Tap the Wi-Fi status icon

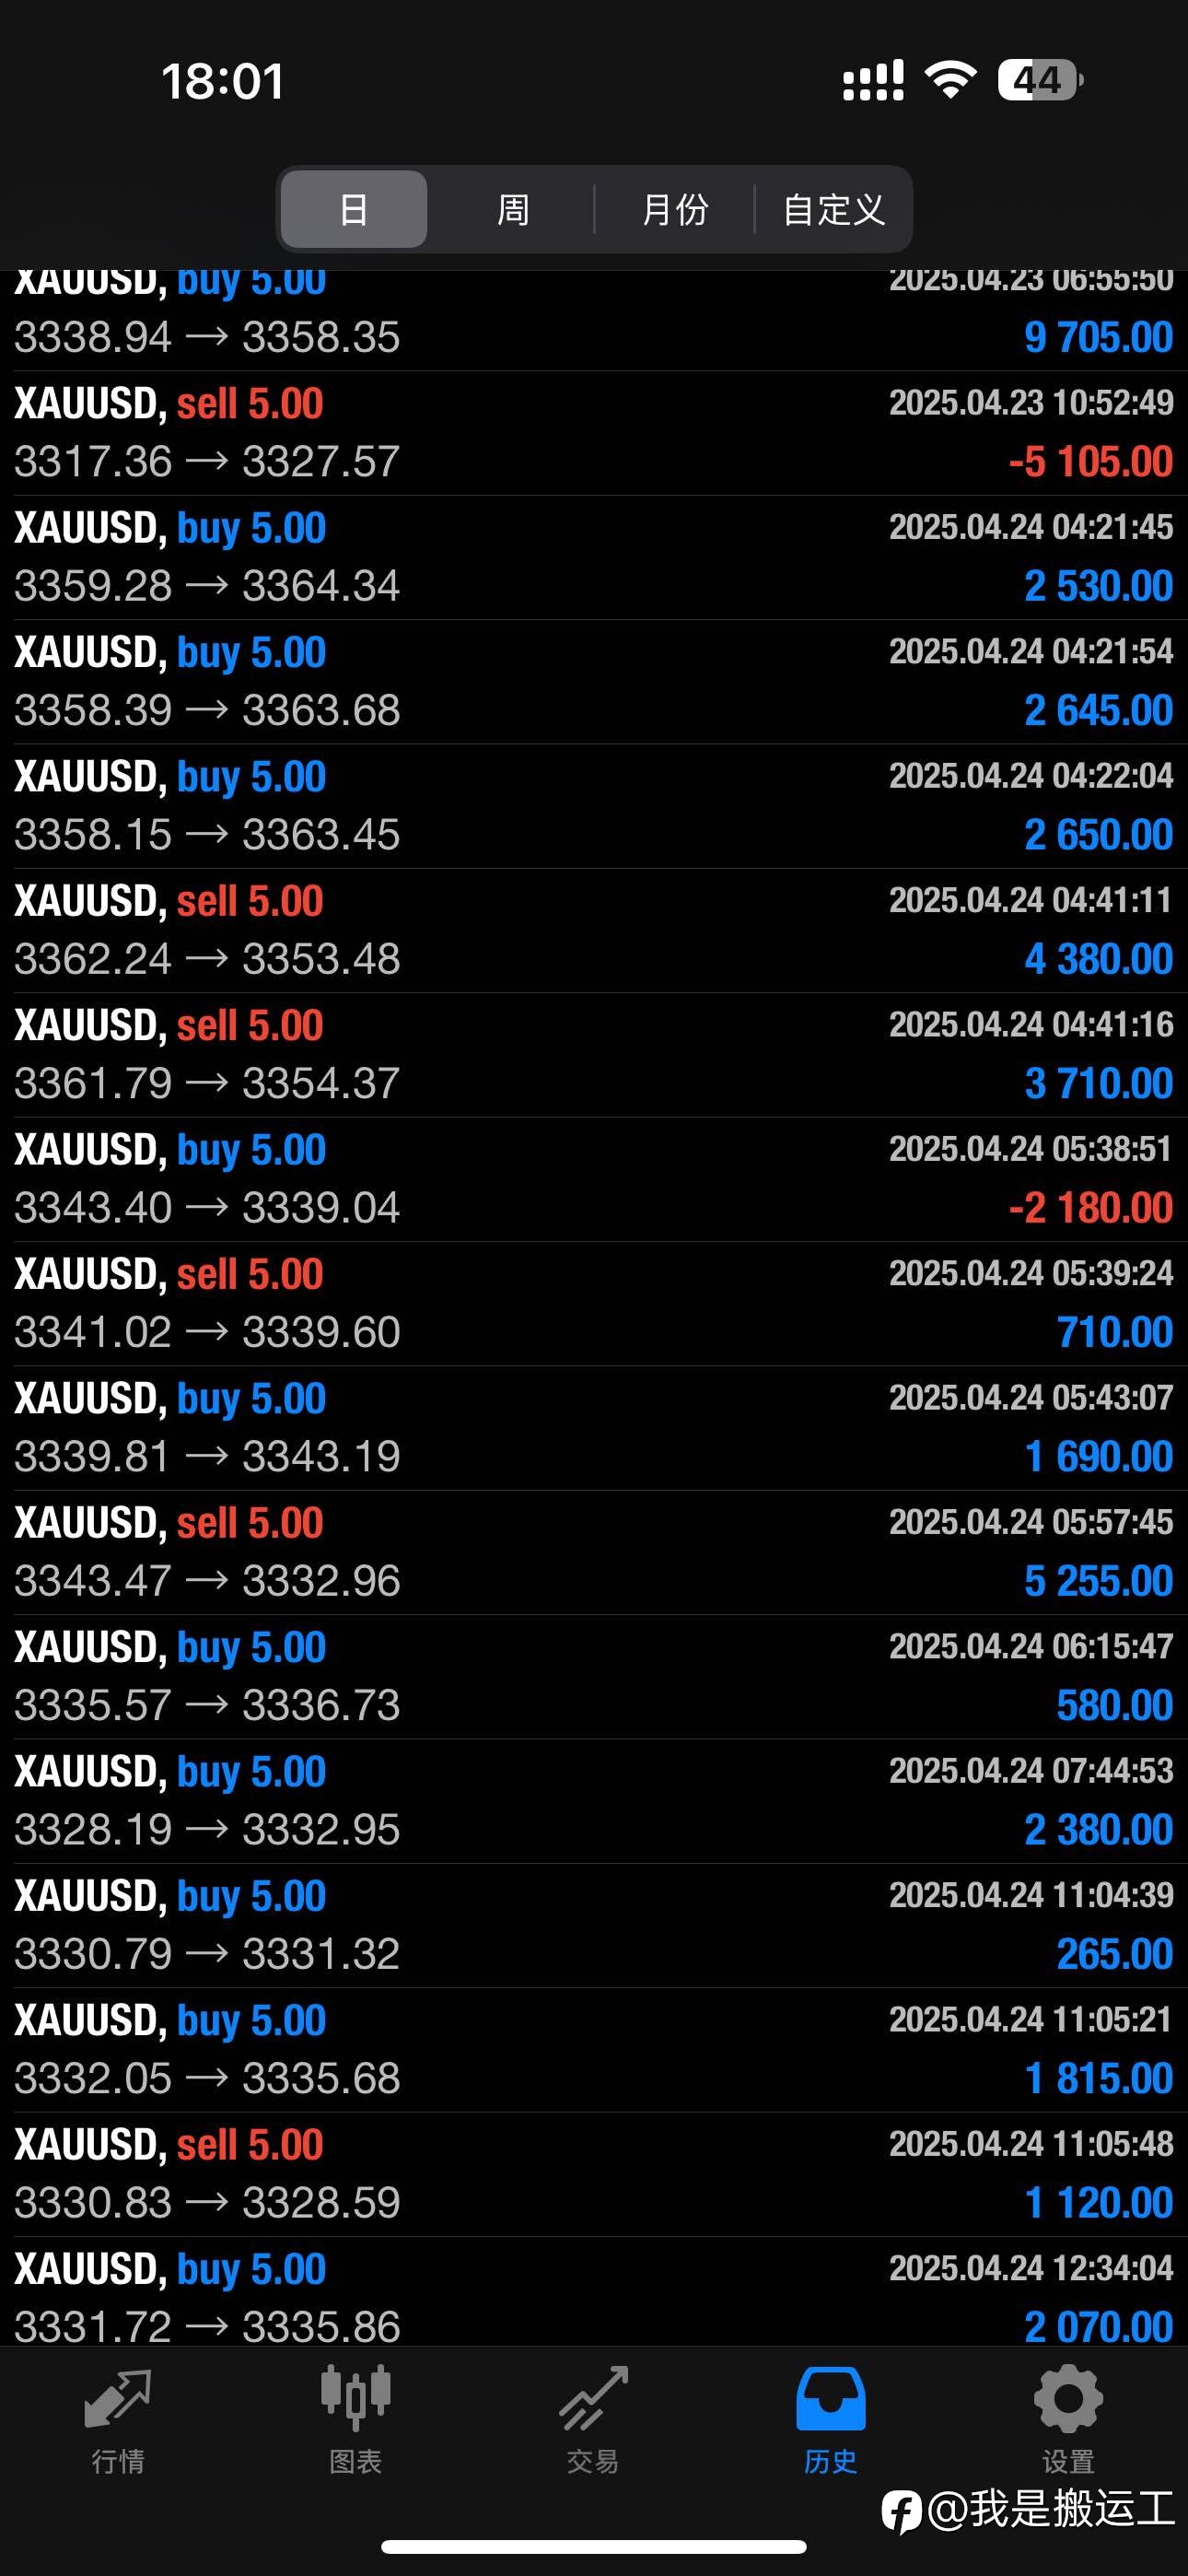point(951,79)
